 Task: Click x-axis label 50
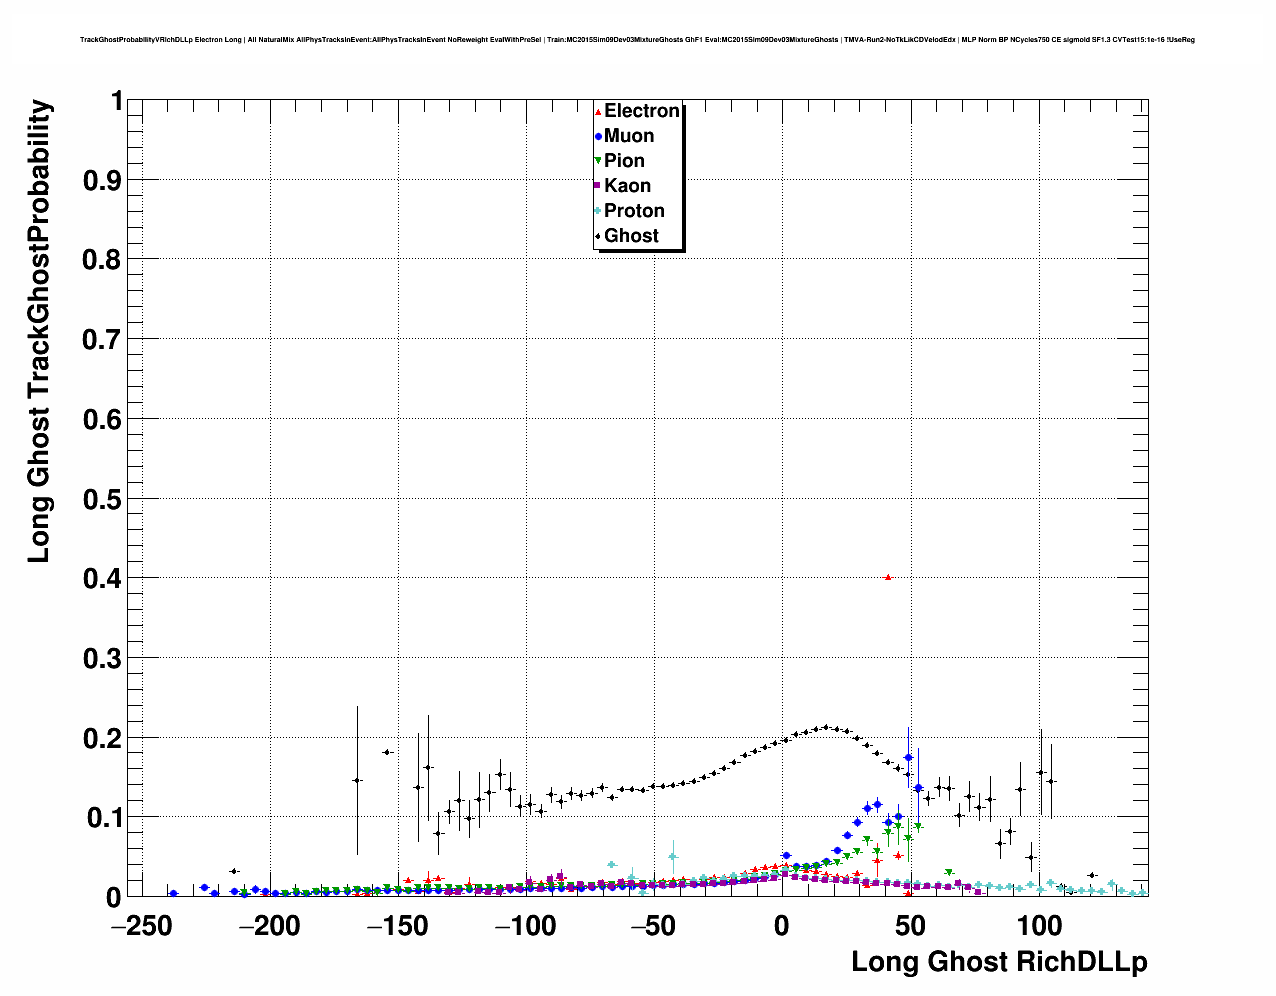click(910, 926)
